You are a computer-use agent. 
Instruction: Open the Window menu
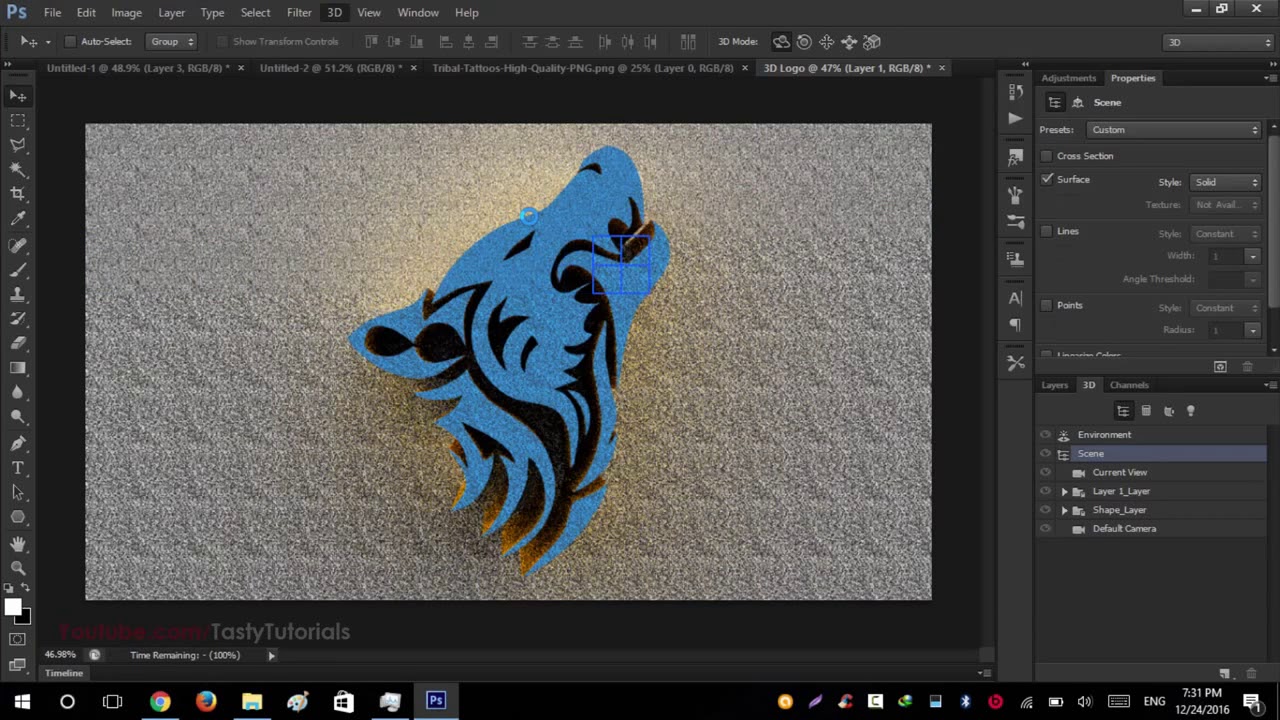coord(418,12)
